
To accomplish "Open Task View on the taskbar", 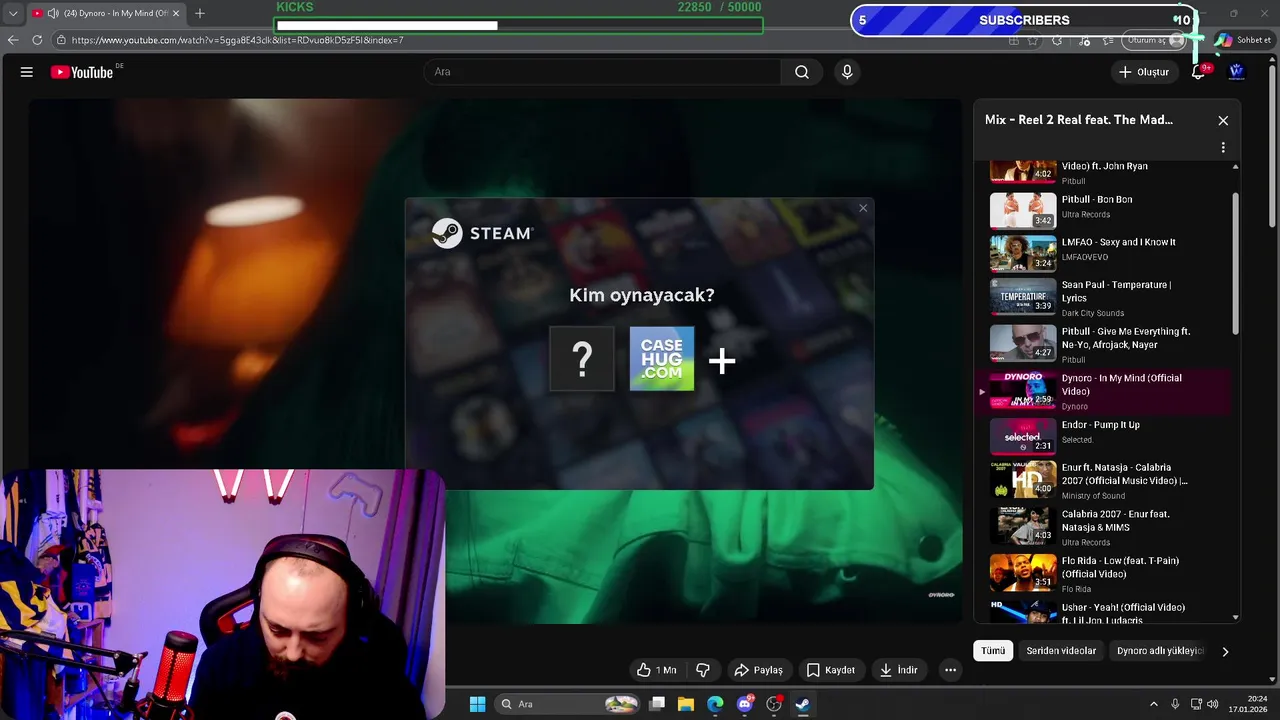I will click(x=657, y=704).
